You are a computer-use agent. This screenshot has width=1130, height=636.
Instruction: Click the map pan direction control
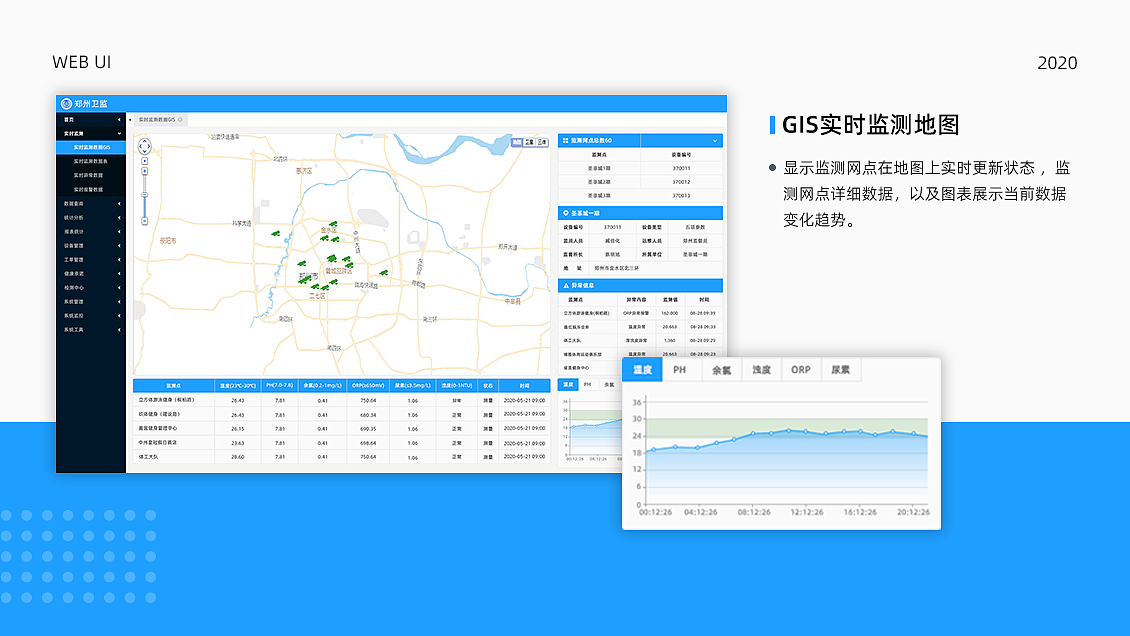click(144, 146)
